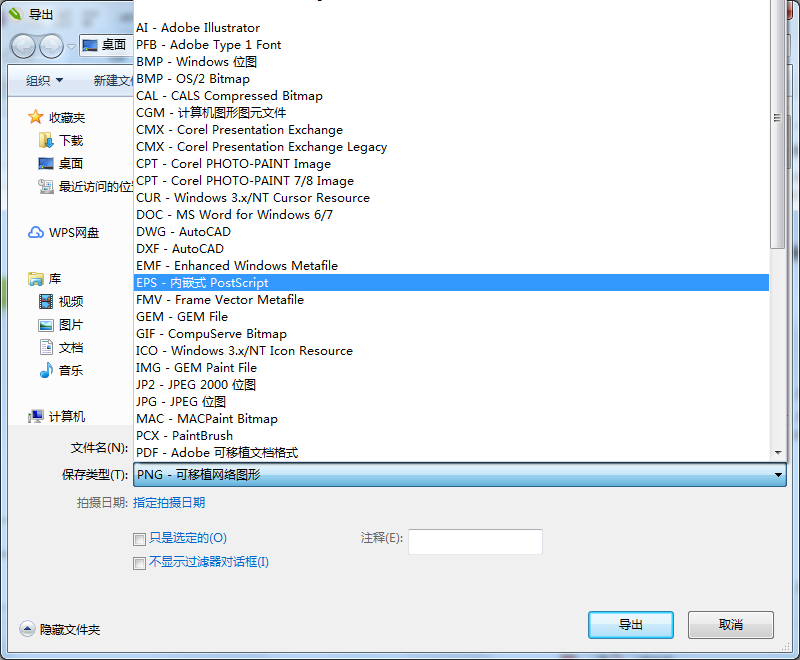Viewport: 800px width, 660px height.
Task: Open 下载 folder in sidebar
Action: [61, 140]
